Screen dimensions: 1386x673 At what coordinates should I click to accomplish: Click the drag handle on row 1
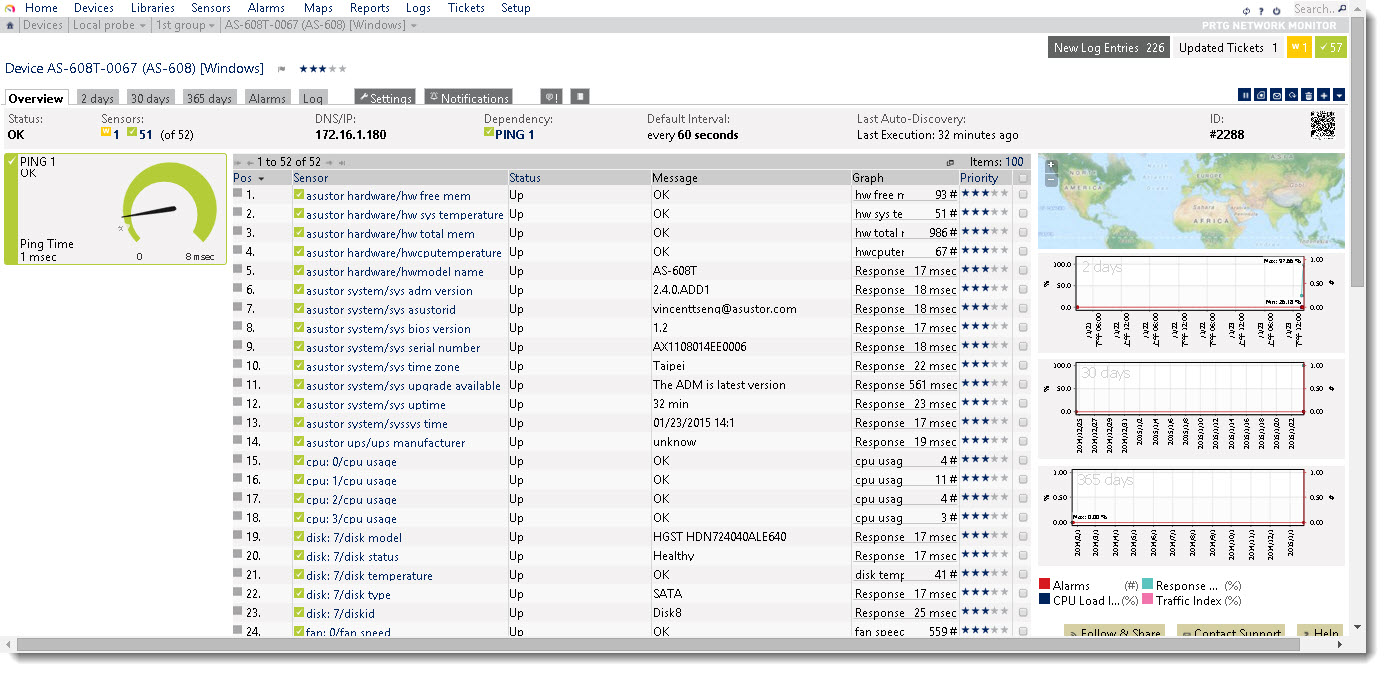(238, 193)
